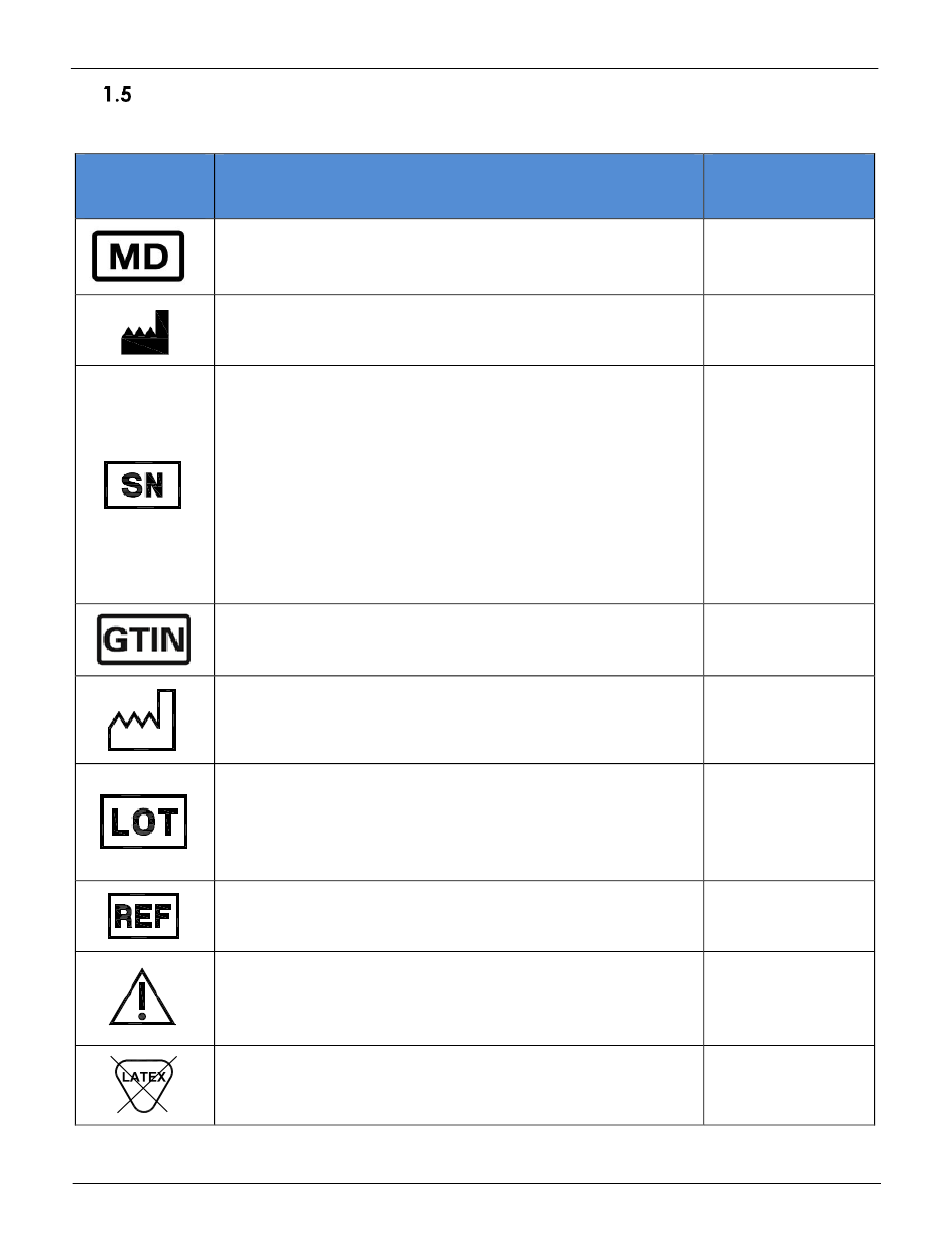Select the LOT batch code symbol
This screenshot has width=950, height=1260.
tap(143, 822)
